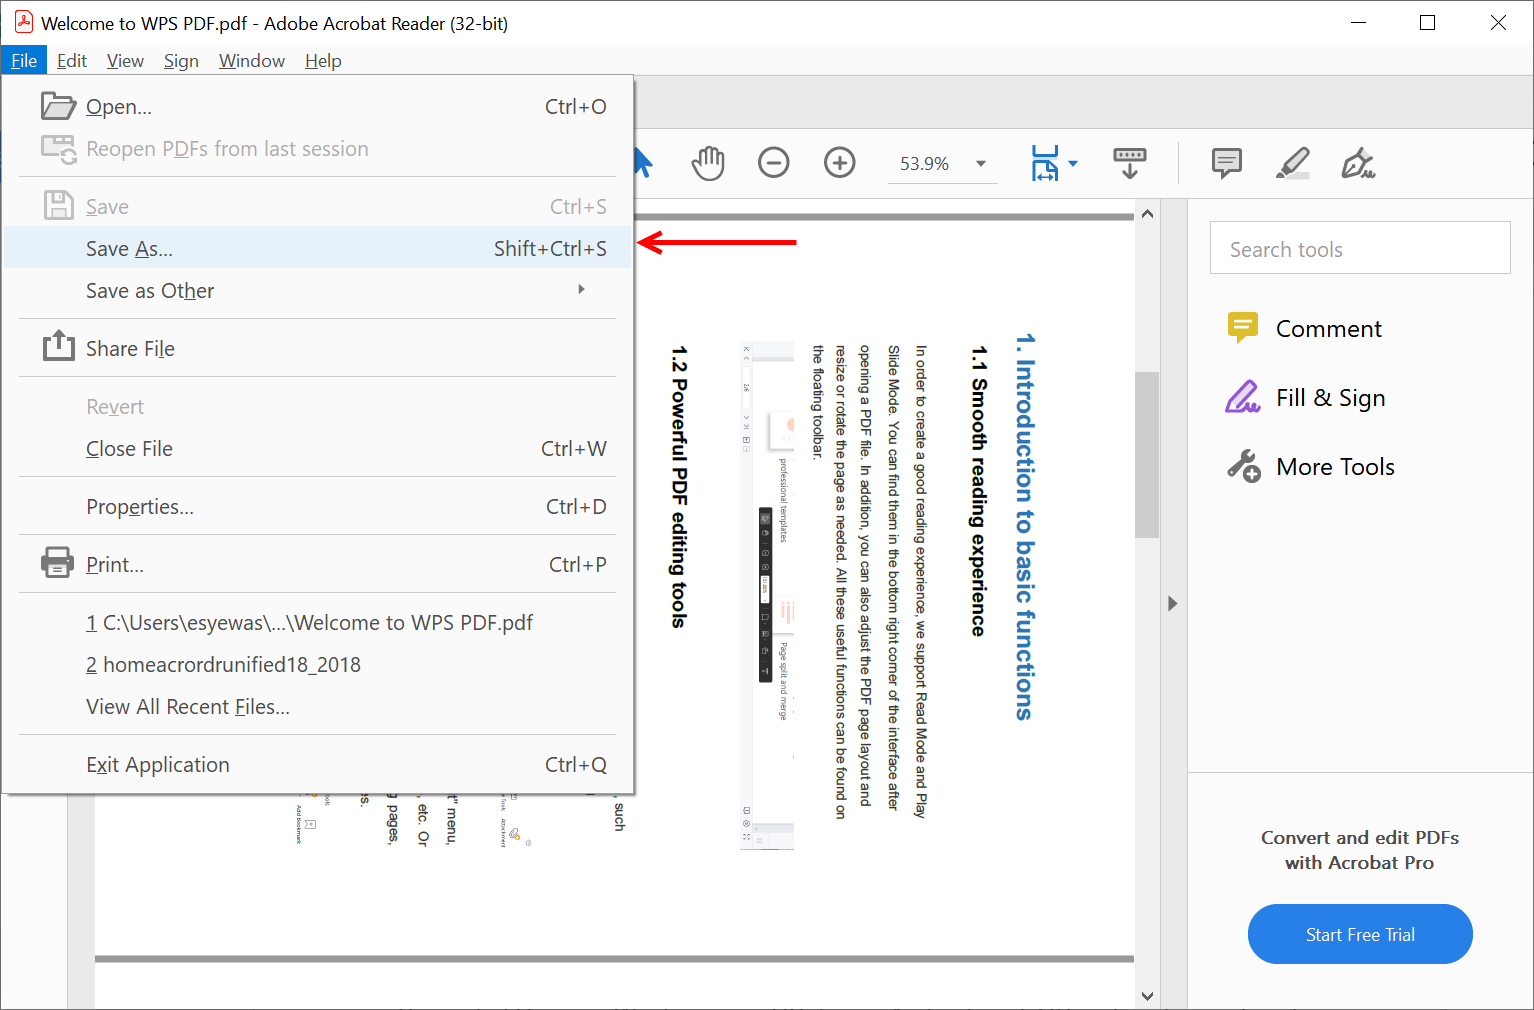Select the Hand tool for panning
Image resolution: width=1534 pixels, height=1010 pixels.
click(708, 163)
